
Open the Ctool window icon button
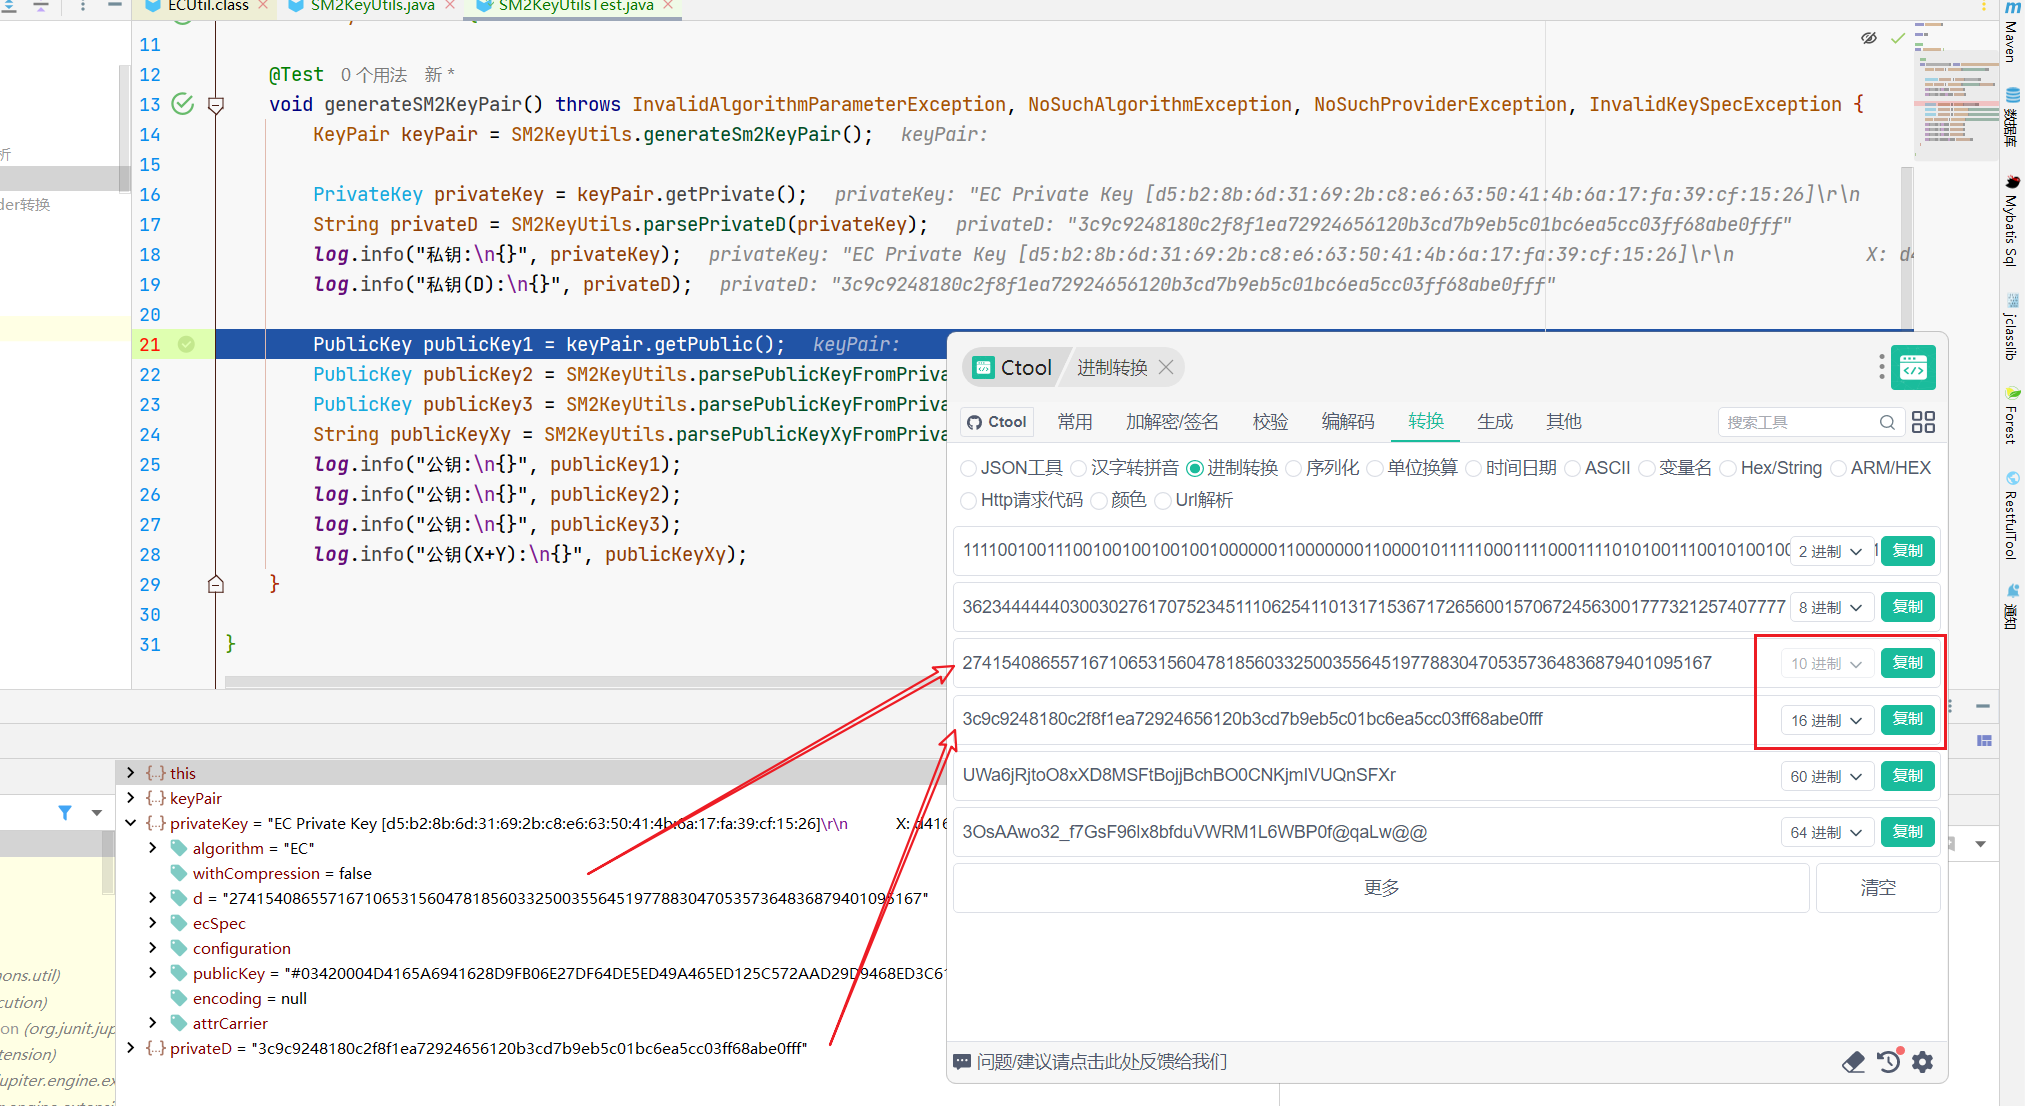[x=1913, y=368]
